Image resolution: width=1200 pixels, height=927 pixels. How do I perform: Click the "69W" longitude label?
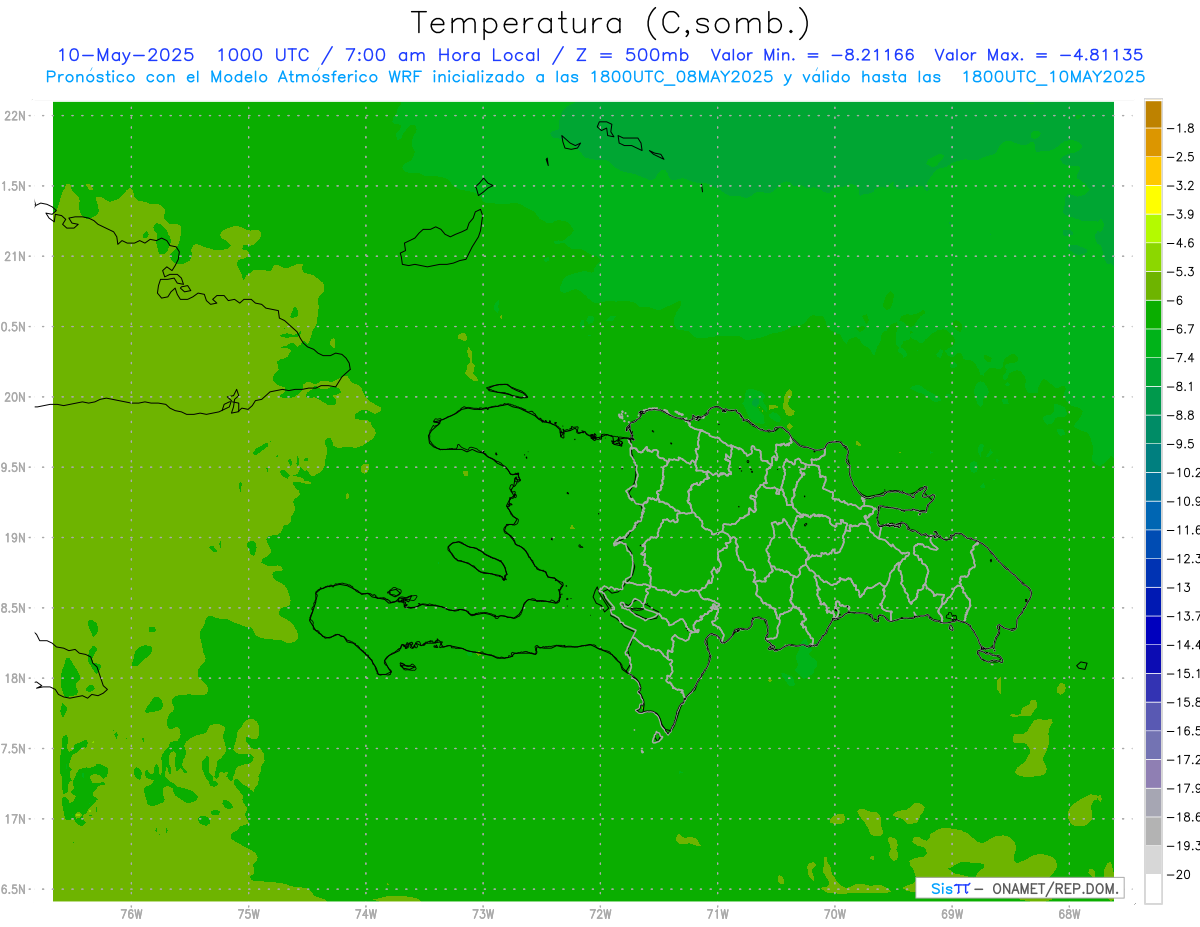[952, 913]
